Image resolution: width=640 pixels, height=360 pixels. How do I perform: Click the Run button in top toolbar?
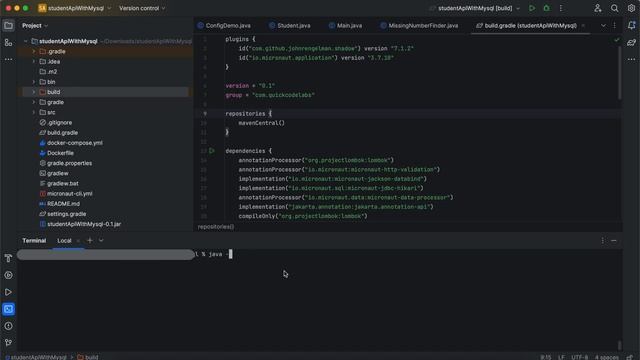pyautogui.click(x=532, y=8)
